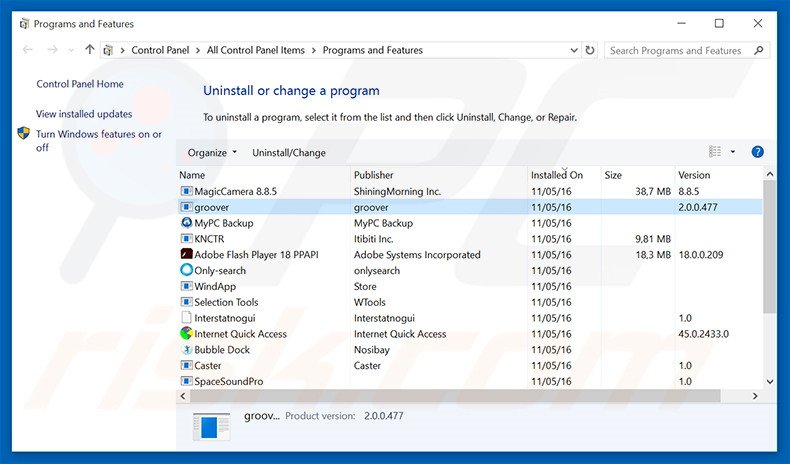Click the groover program icon in list
790x464 pixels.
tap(186, 207)
